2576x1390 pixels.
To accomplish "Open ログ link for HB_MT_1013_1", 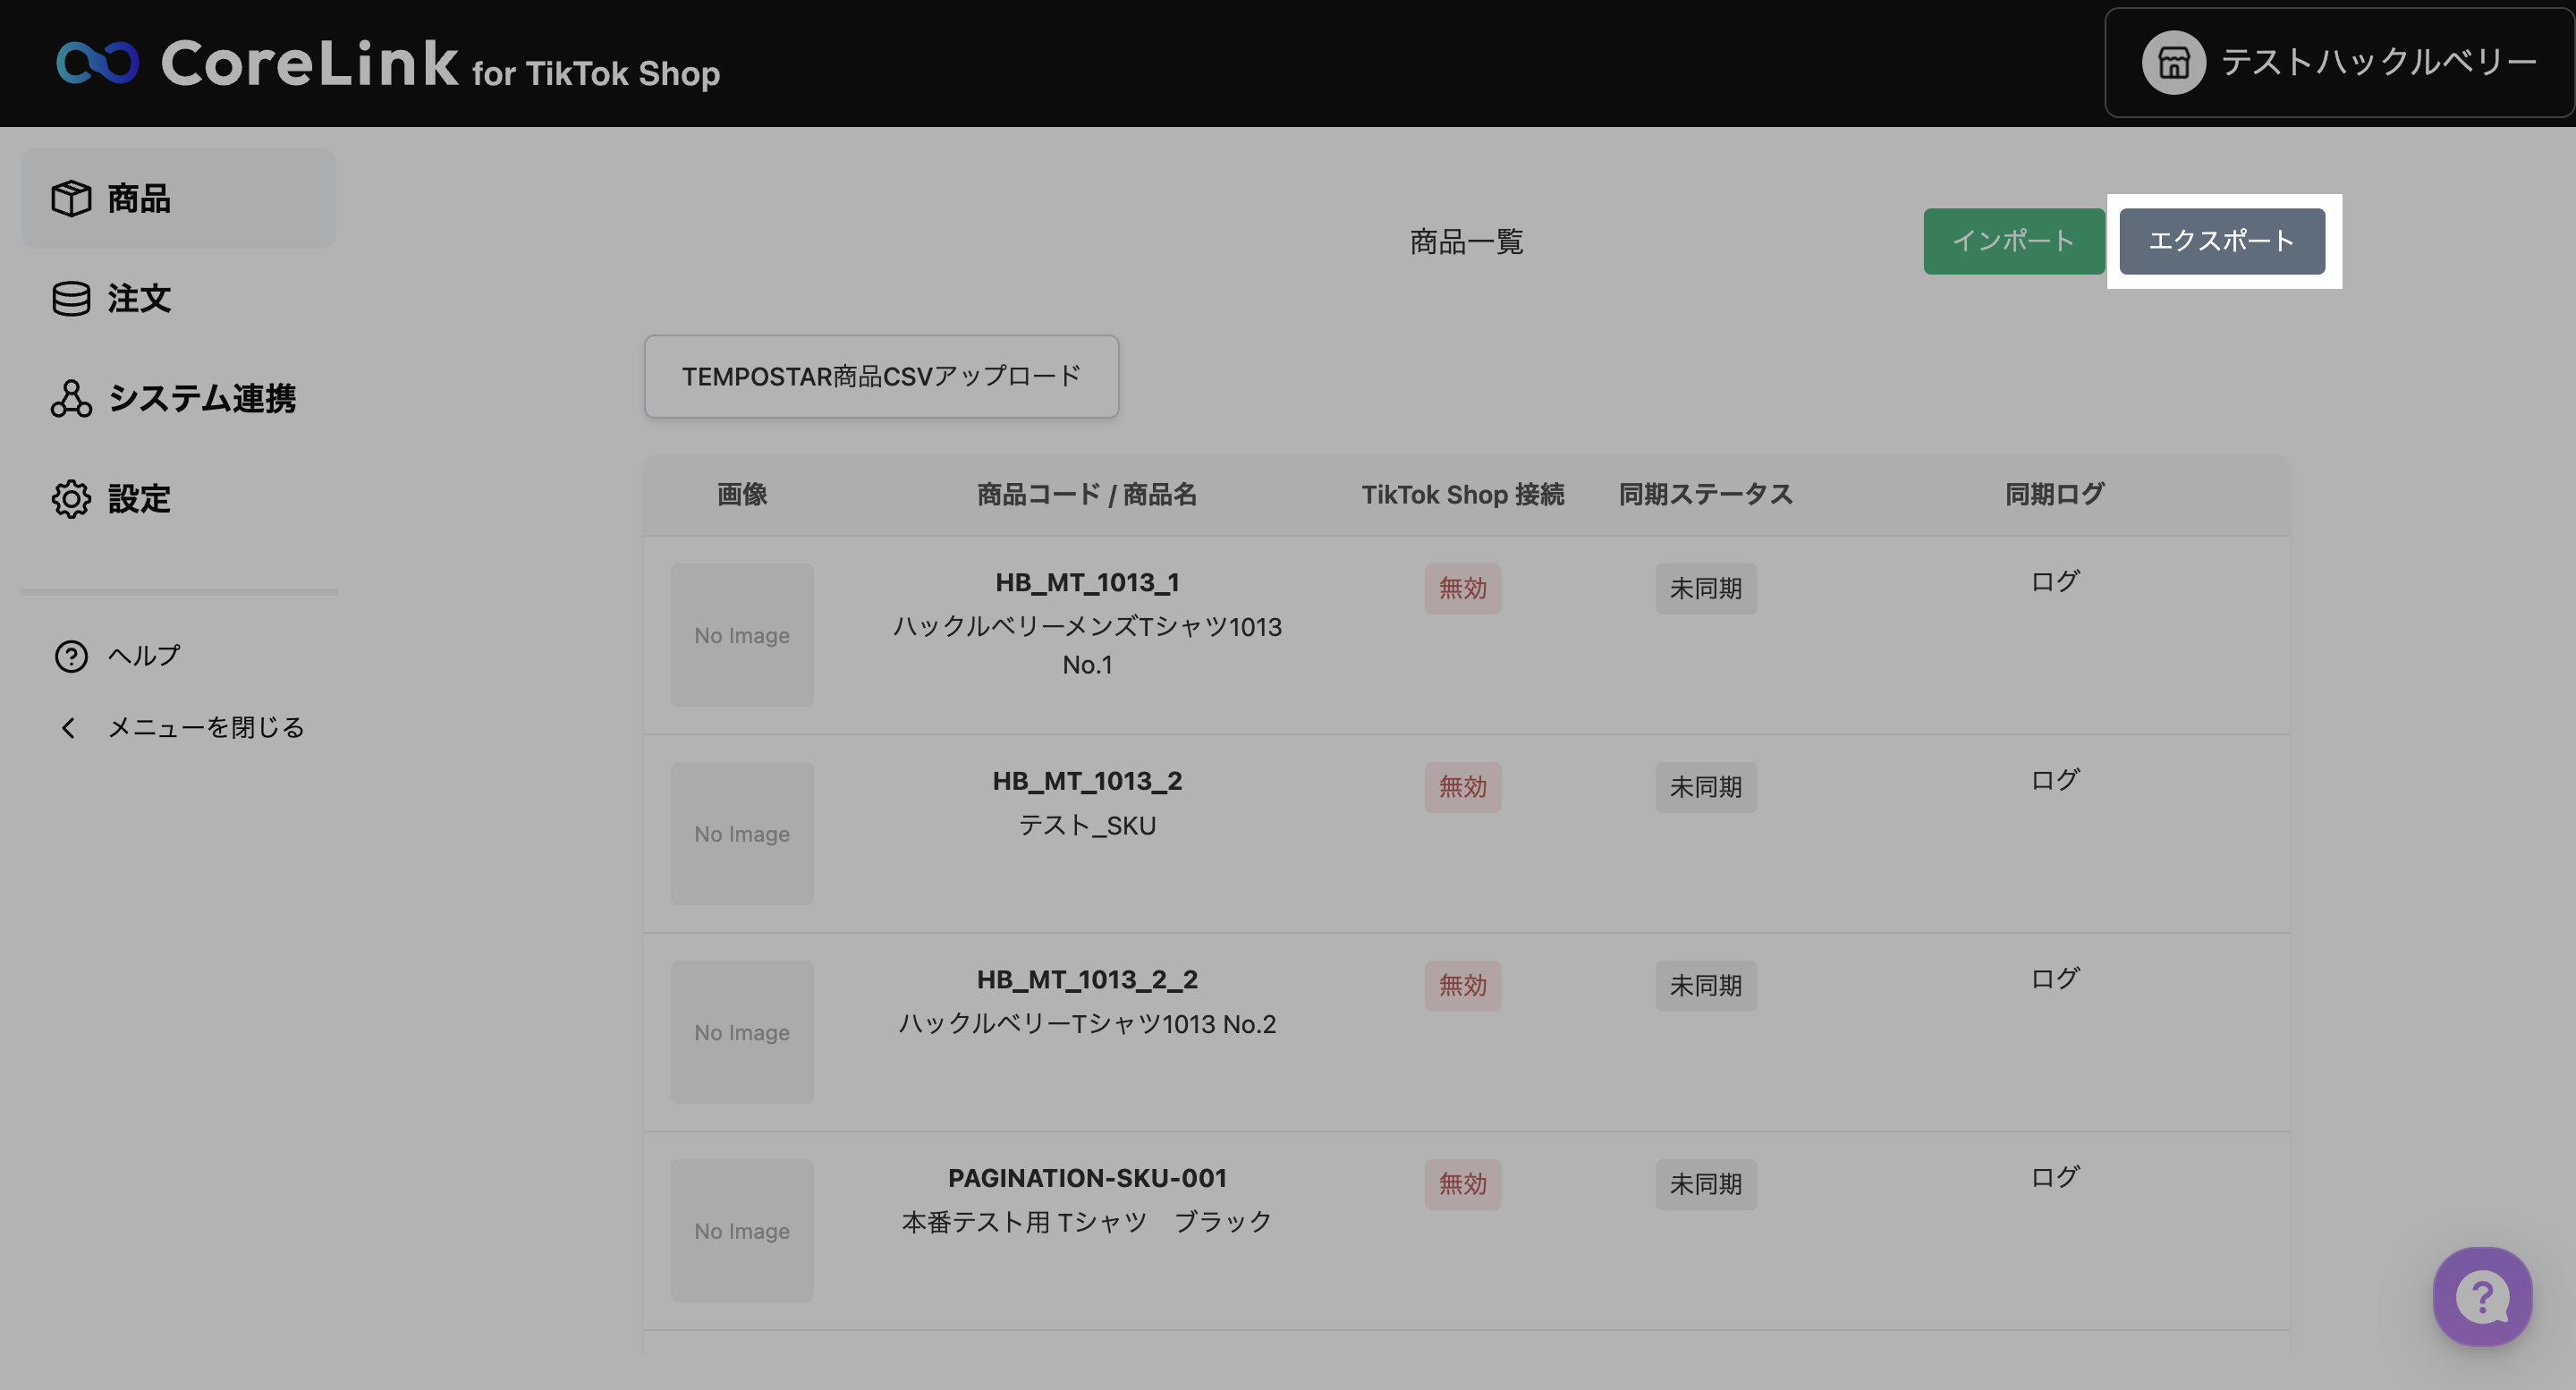I will (2054, 581).
